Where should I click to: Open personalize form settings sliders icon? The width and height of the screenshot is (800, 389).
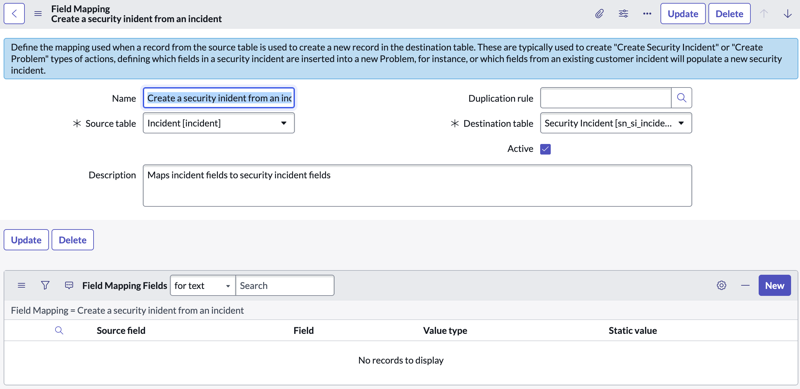pyautogui.click(x=623, y=14)
